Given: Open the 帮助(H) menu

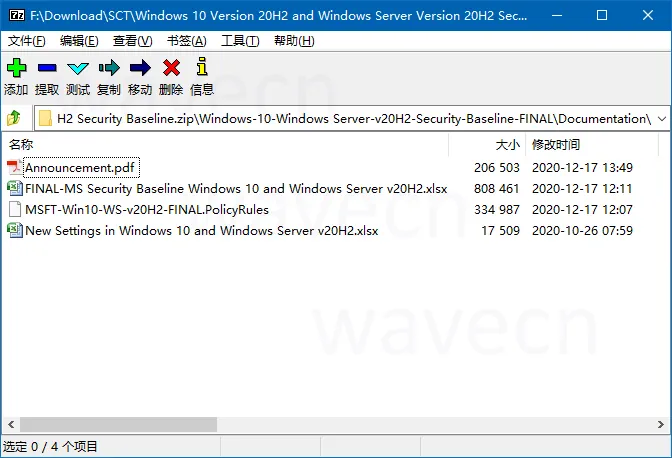Looking at the screenshot, I should (294, 41).
